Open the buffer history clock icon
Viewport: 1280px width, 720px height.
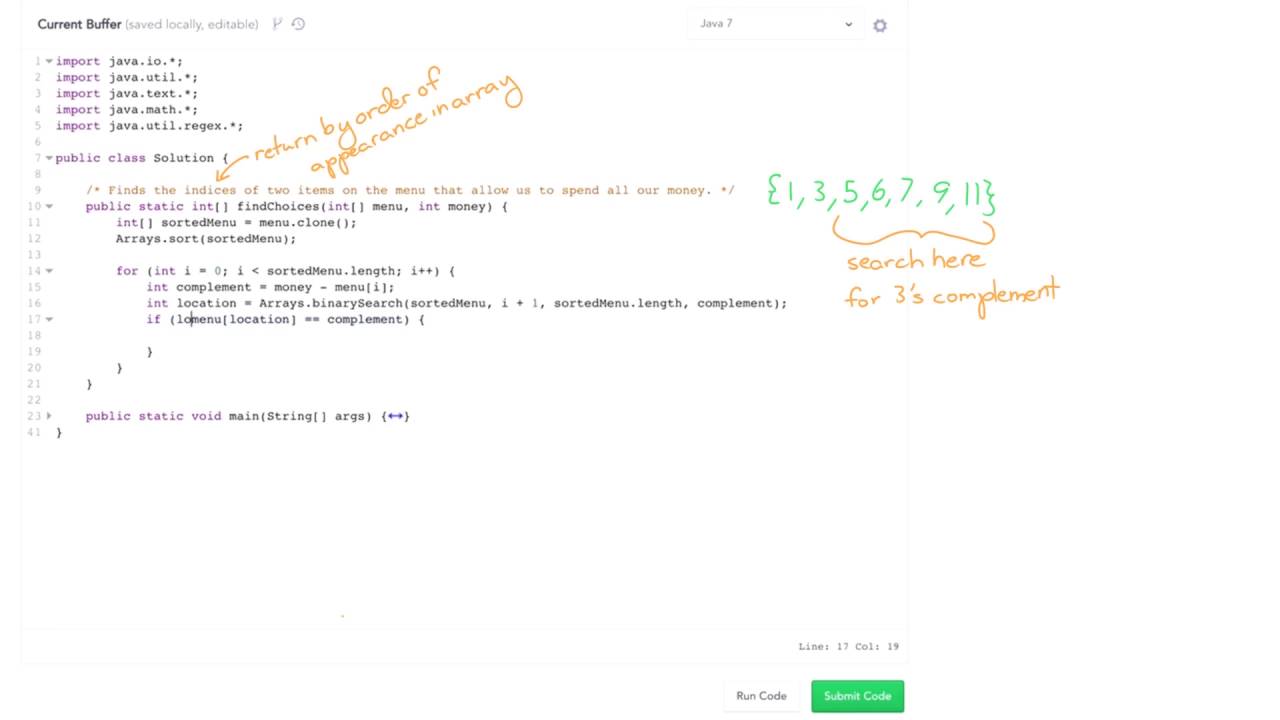coord(298,24)
